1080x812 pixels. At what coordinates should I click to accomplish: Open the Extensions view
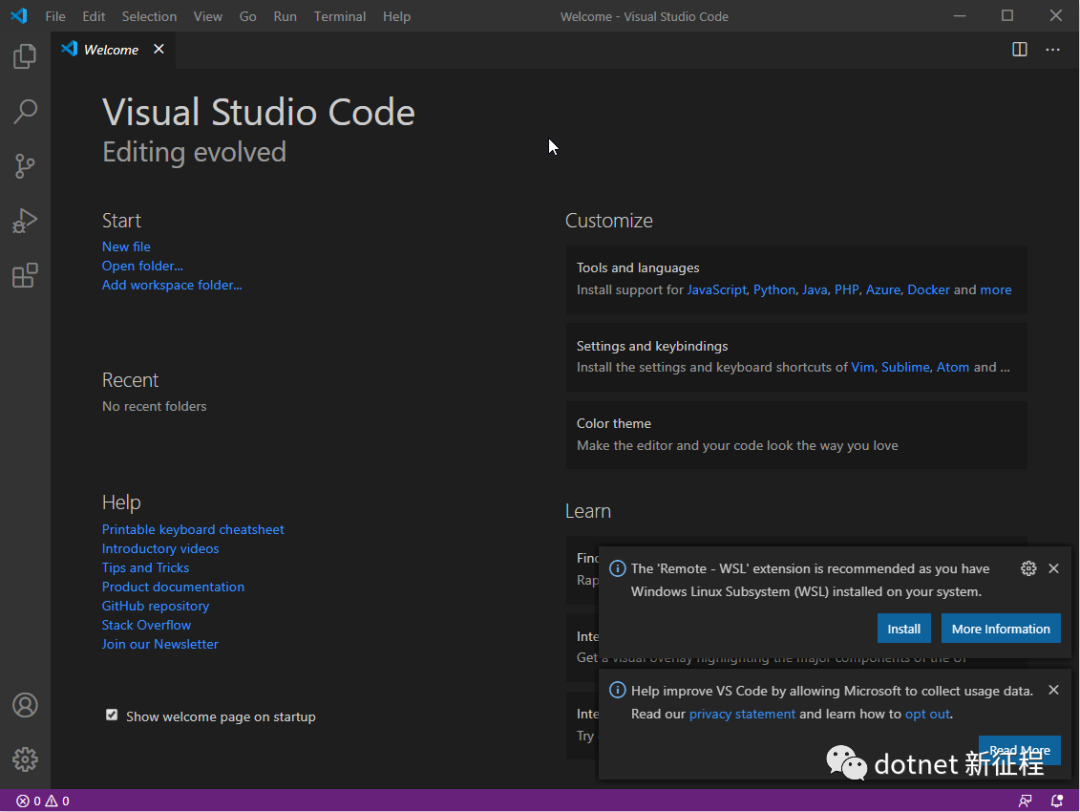tap(25, 275)
